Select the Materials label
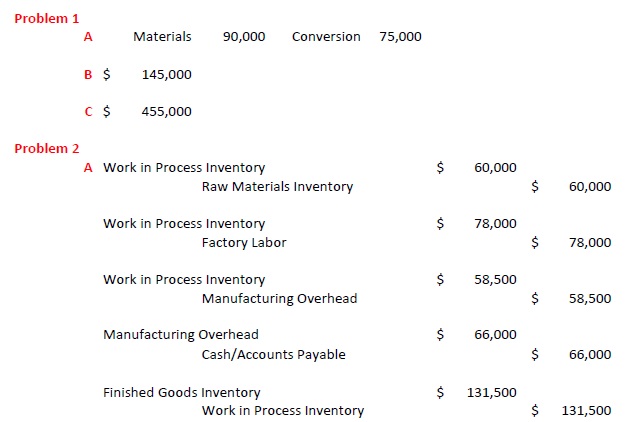 [x=162, y=37]
